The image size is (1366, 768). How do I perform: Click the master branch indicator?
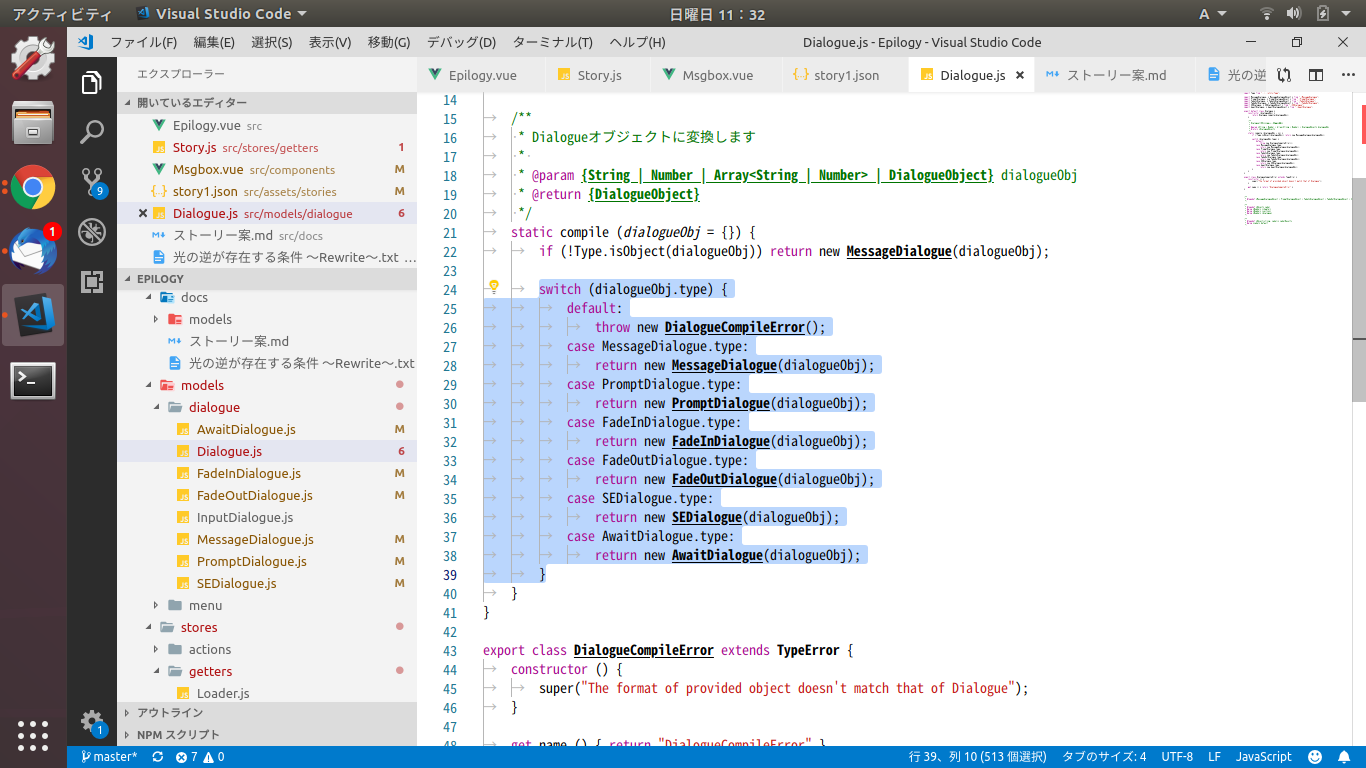click(109, 757)
